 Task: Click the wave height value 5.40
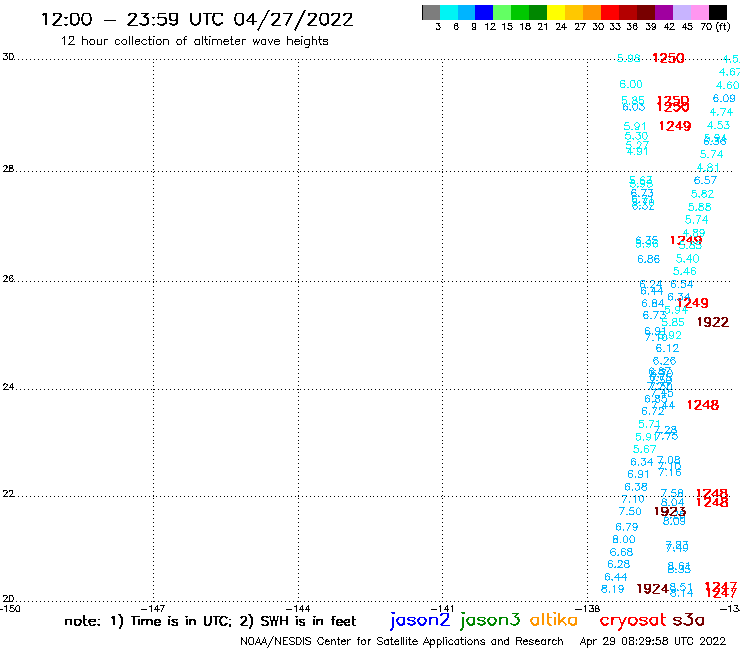(x=688, y=259)
